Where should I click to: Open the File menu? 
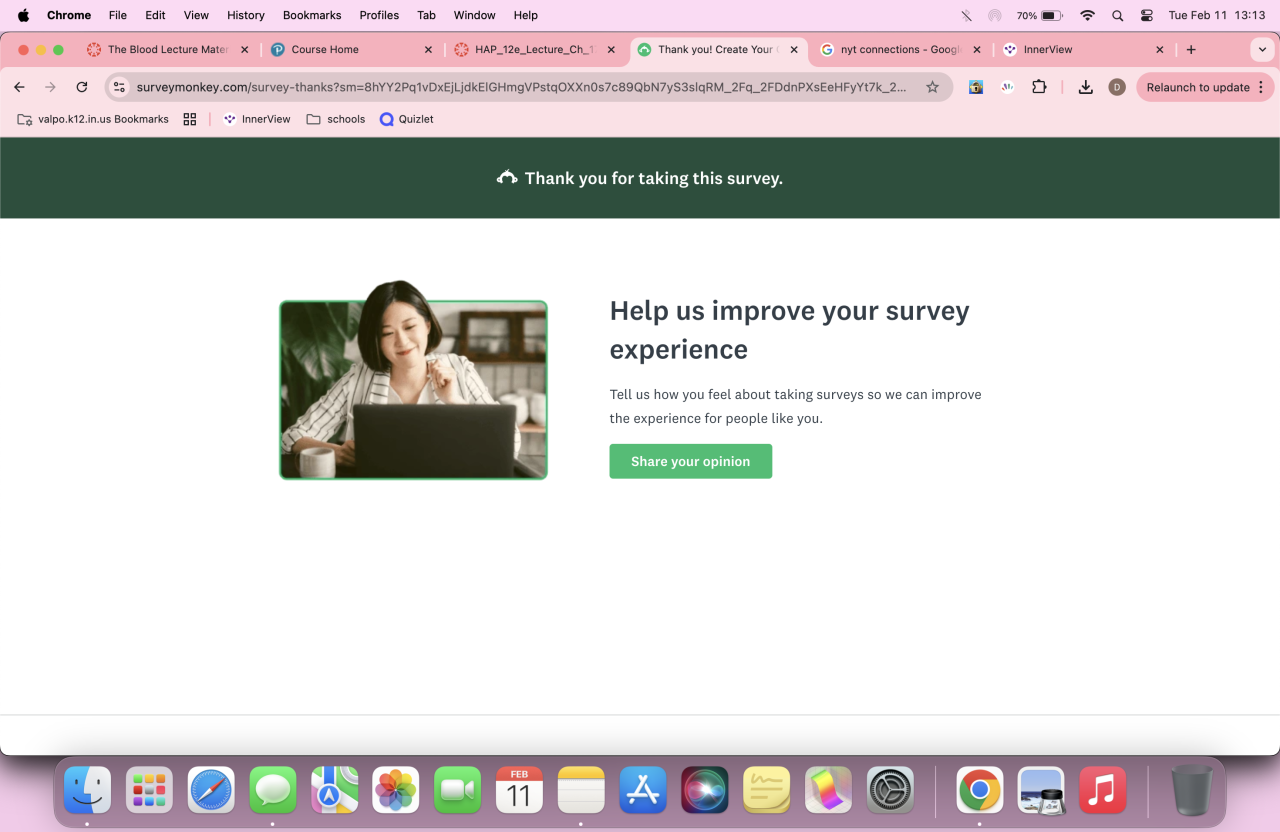pos(118,15)
